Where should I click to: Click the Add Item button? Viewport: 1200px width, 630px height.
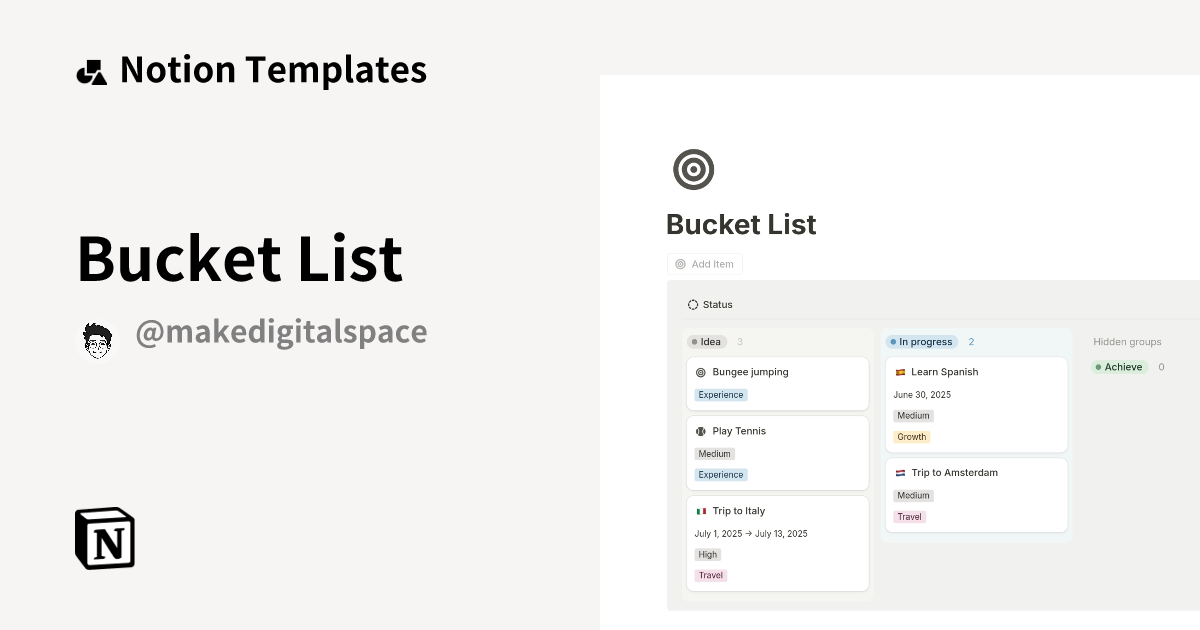(705, 264)
